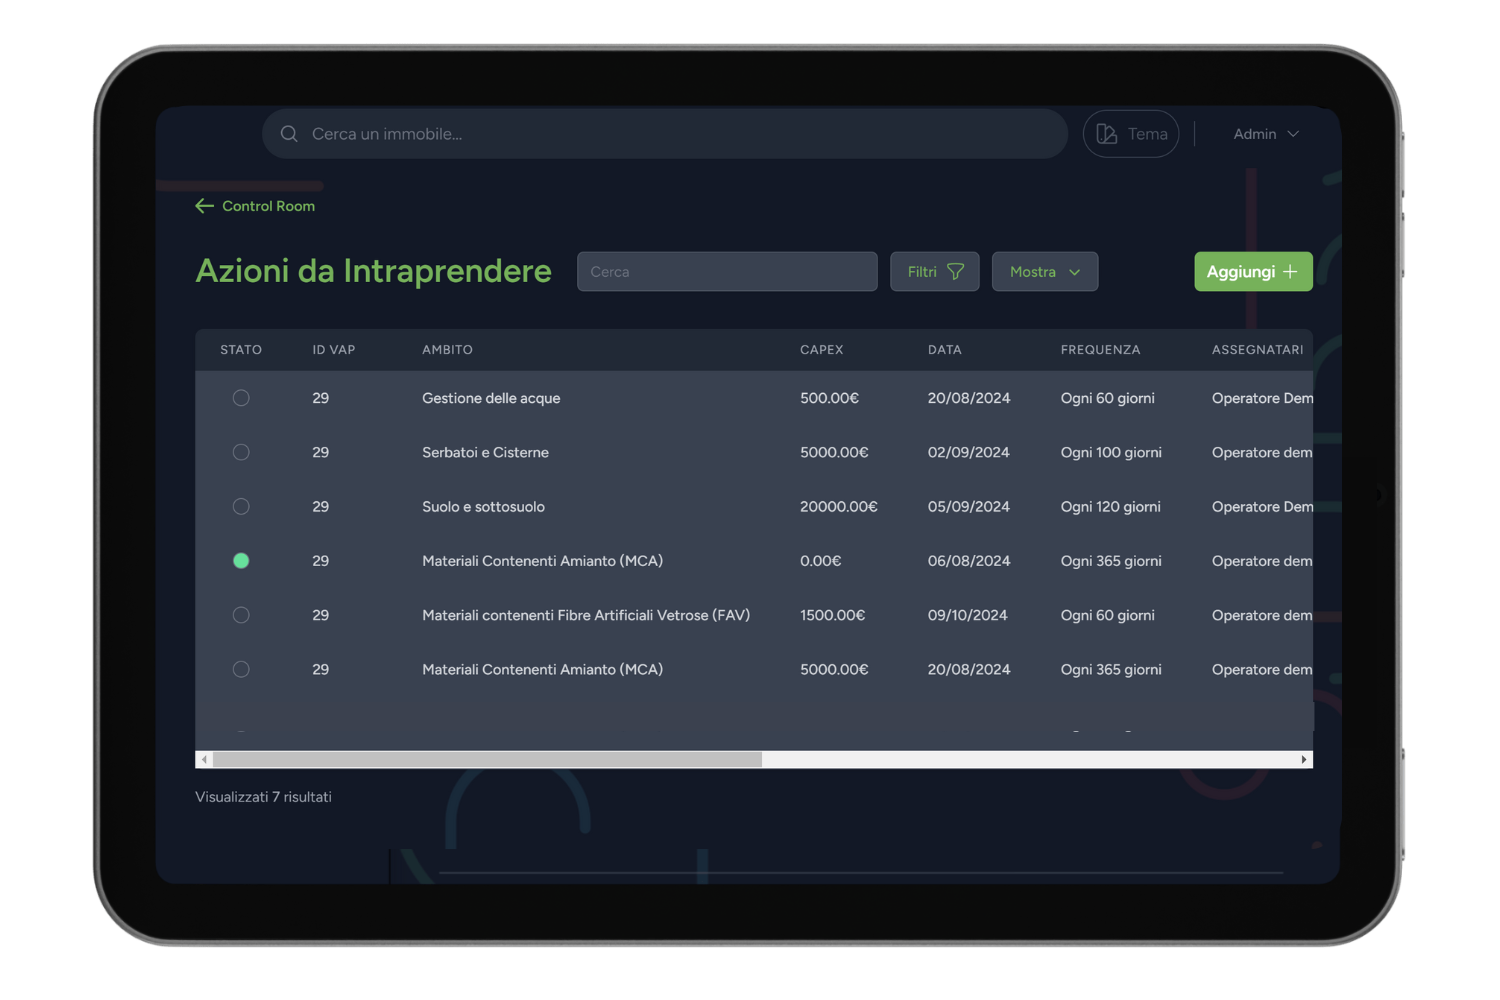The height and width of the screenshot is (1000, 1500).
Task: Click the Mostra chevron arrow
Action: [x=1075, y=272]
